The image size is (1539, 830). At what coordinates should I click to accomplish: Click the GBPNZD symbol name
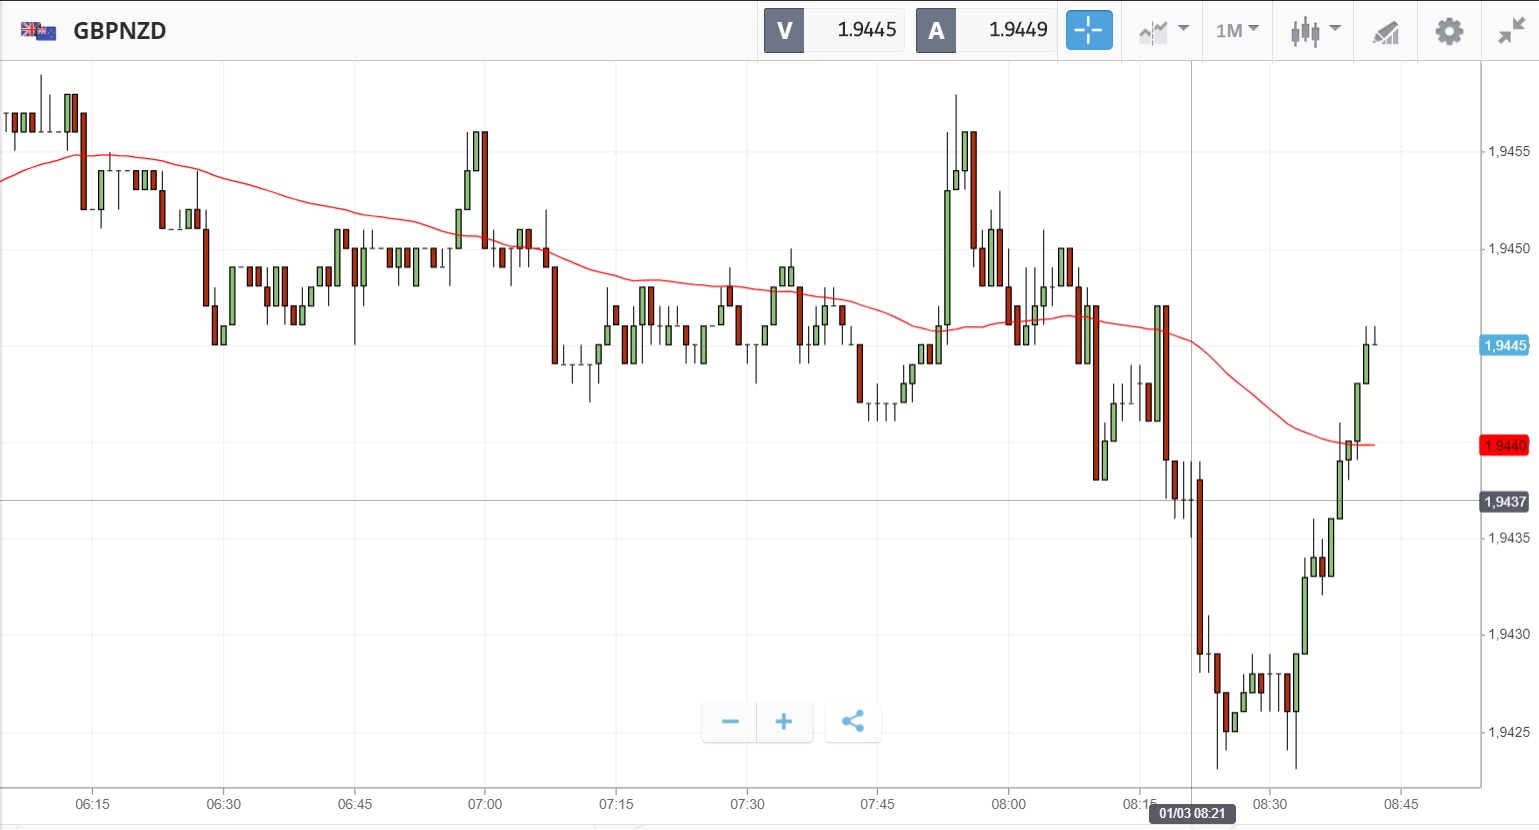pos(119,31)
